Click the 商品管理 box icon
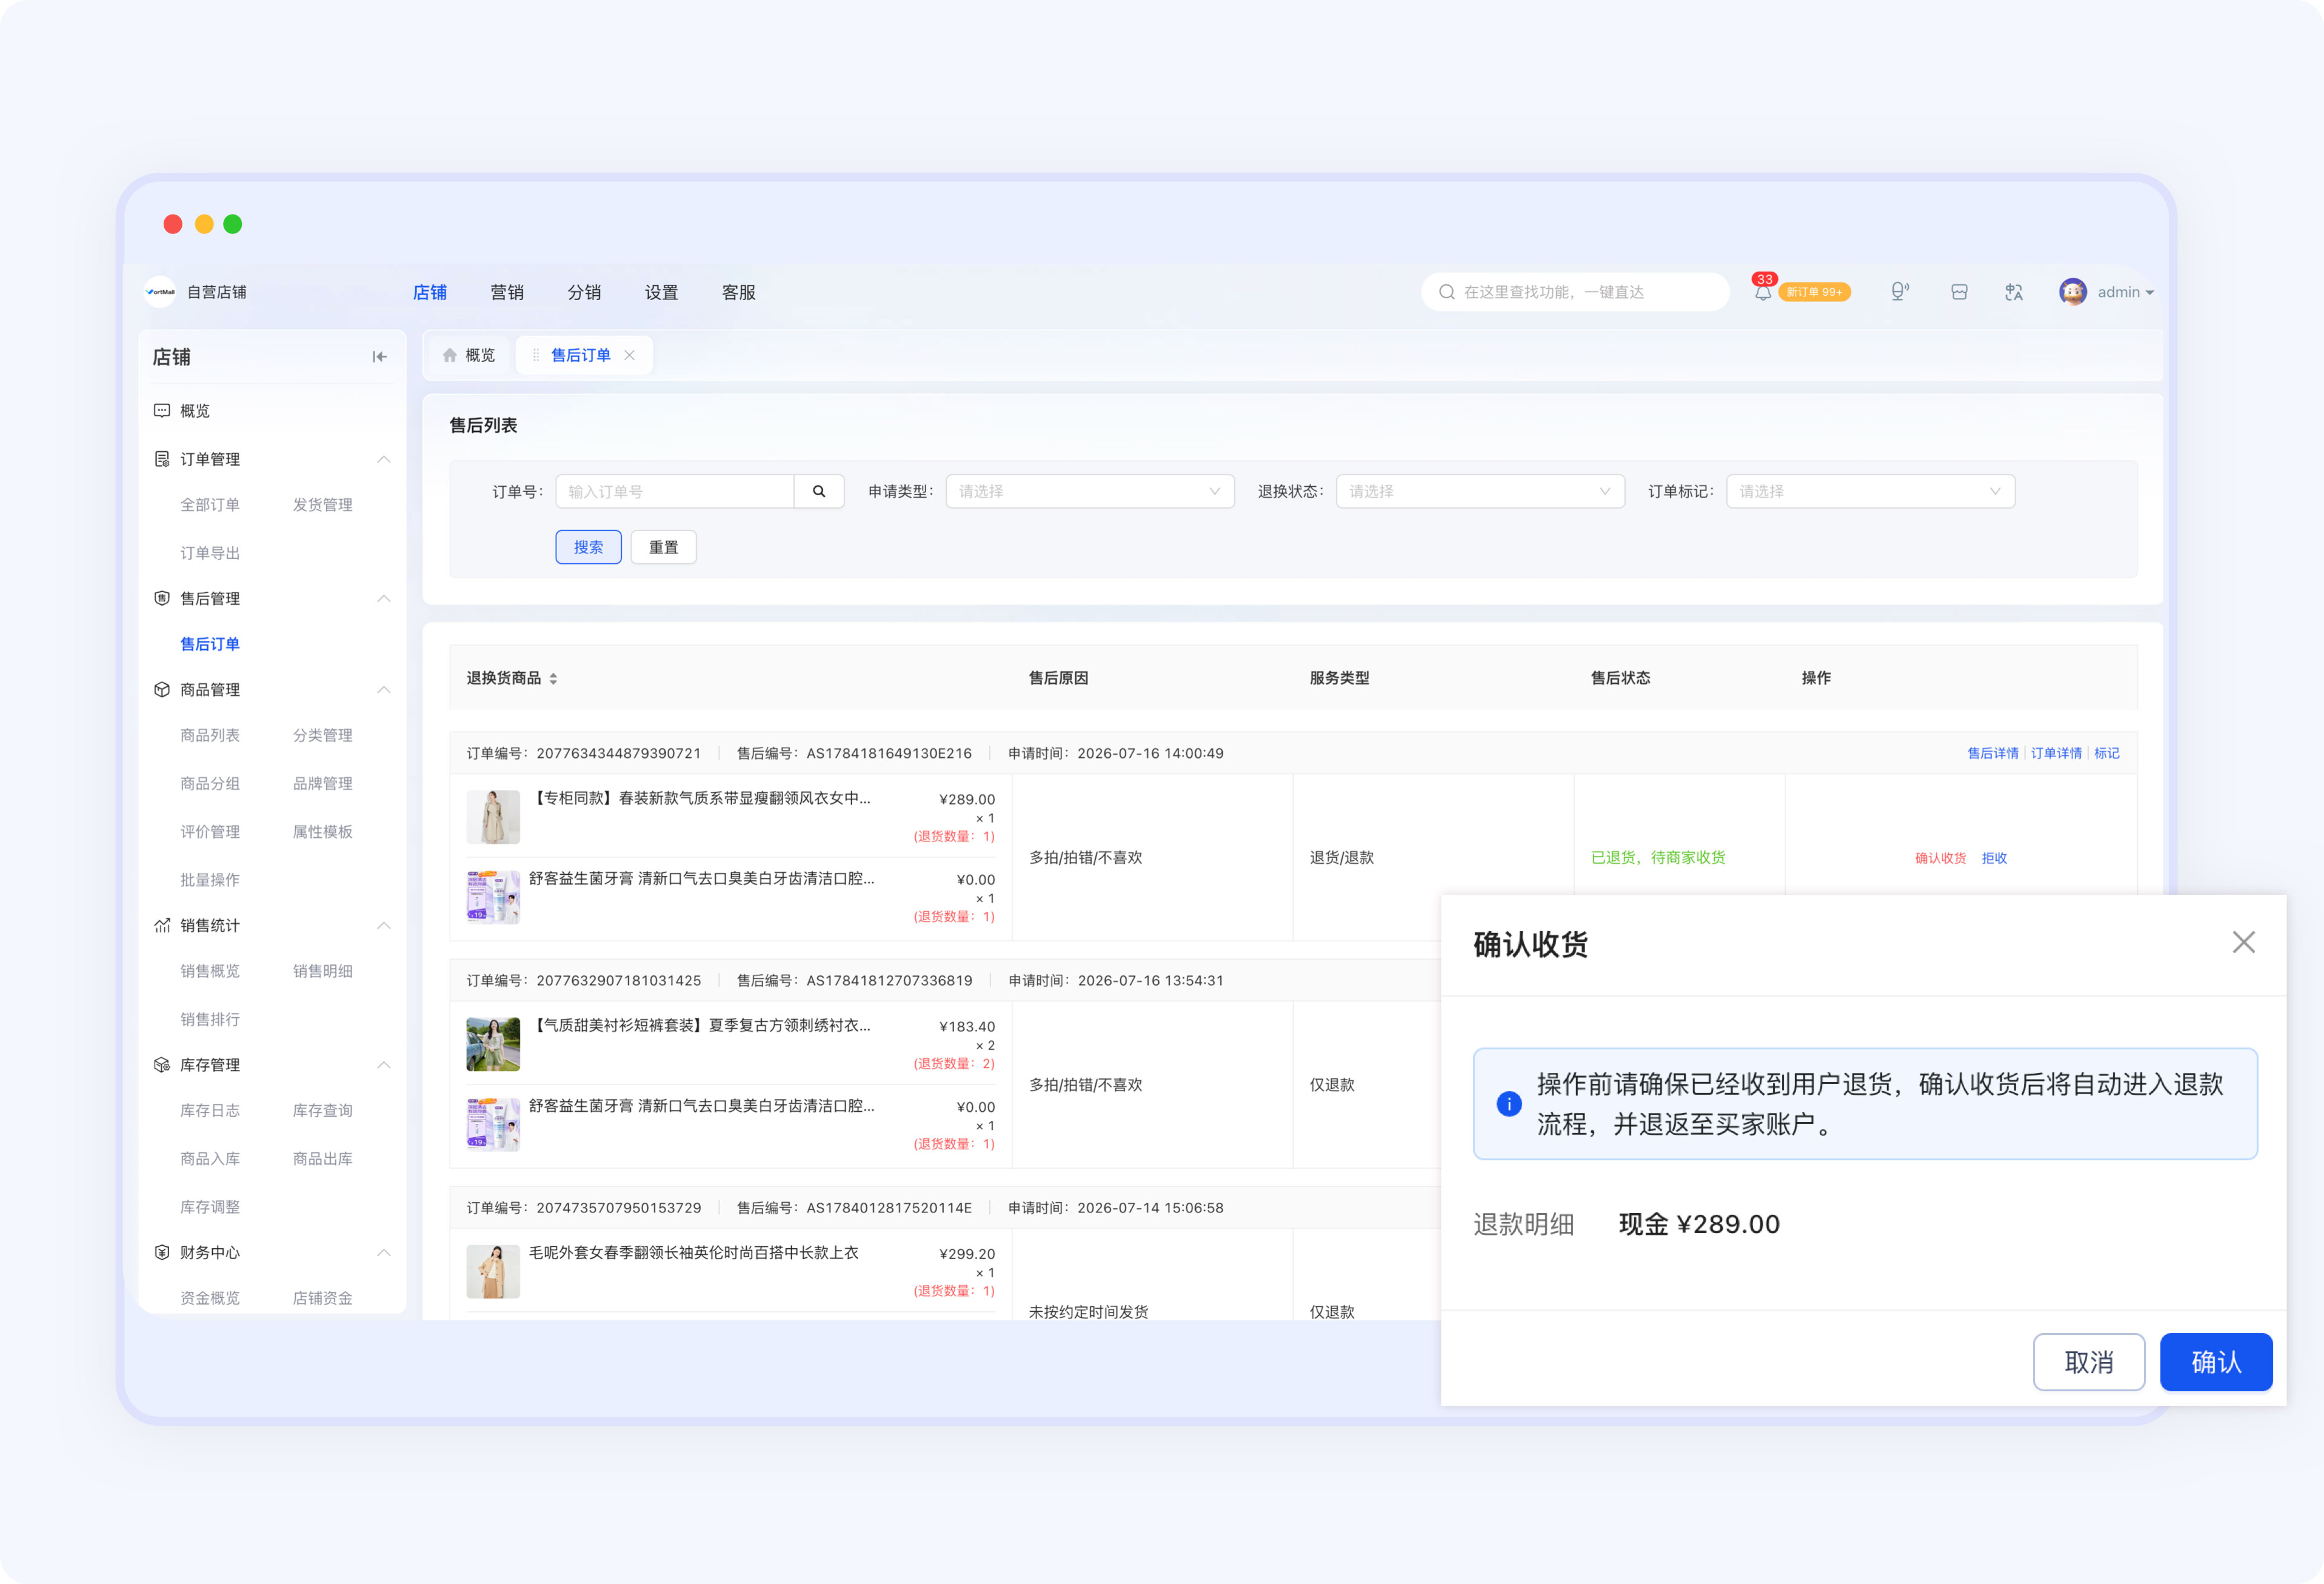 [x=162, y=690]
